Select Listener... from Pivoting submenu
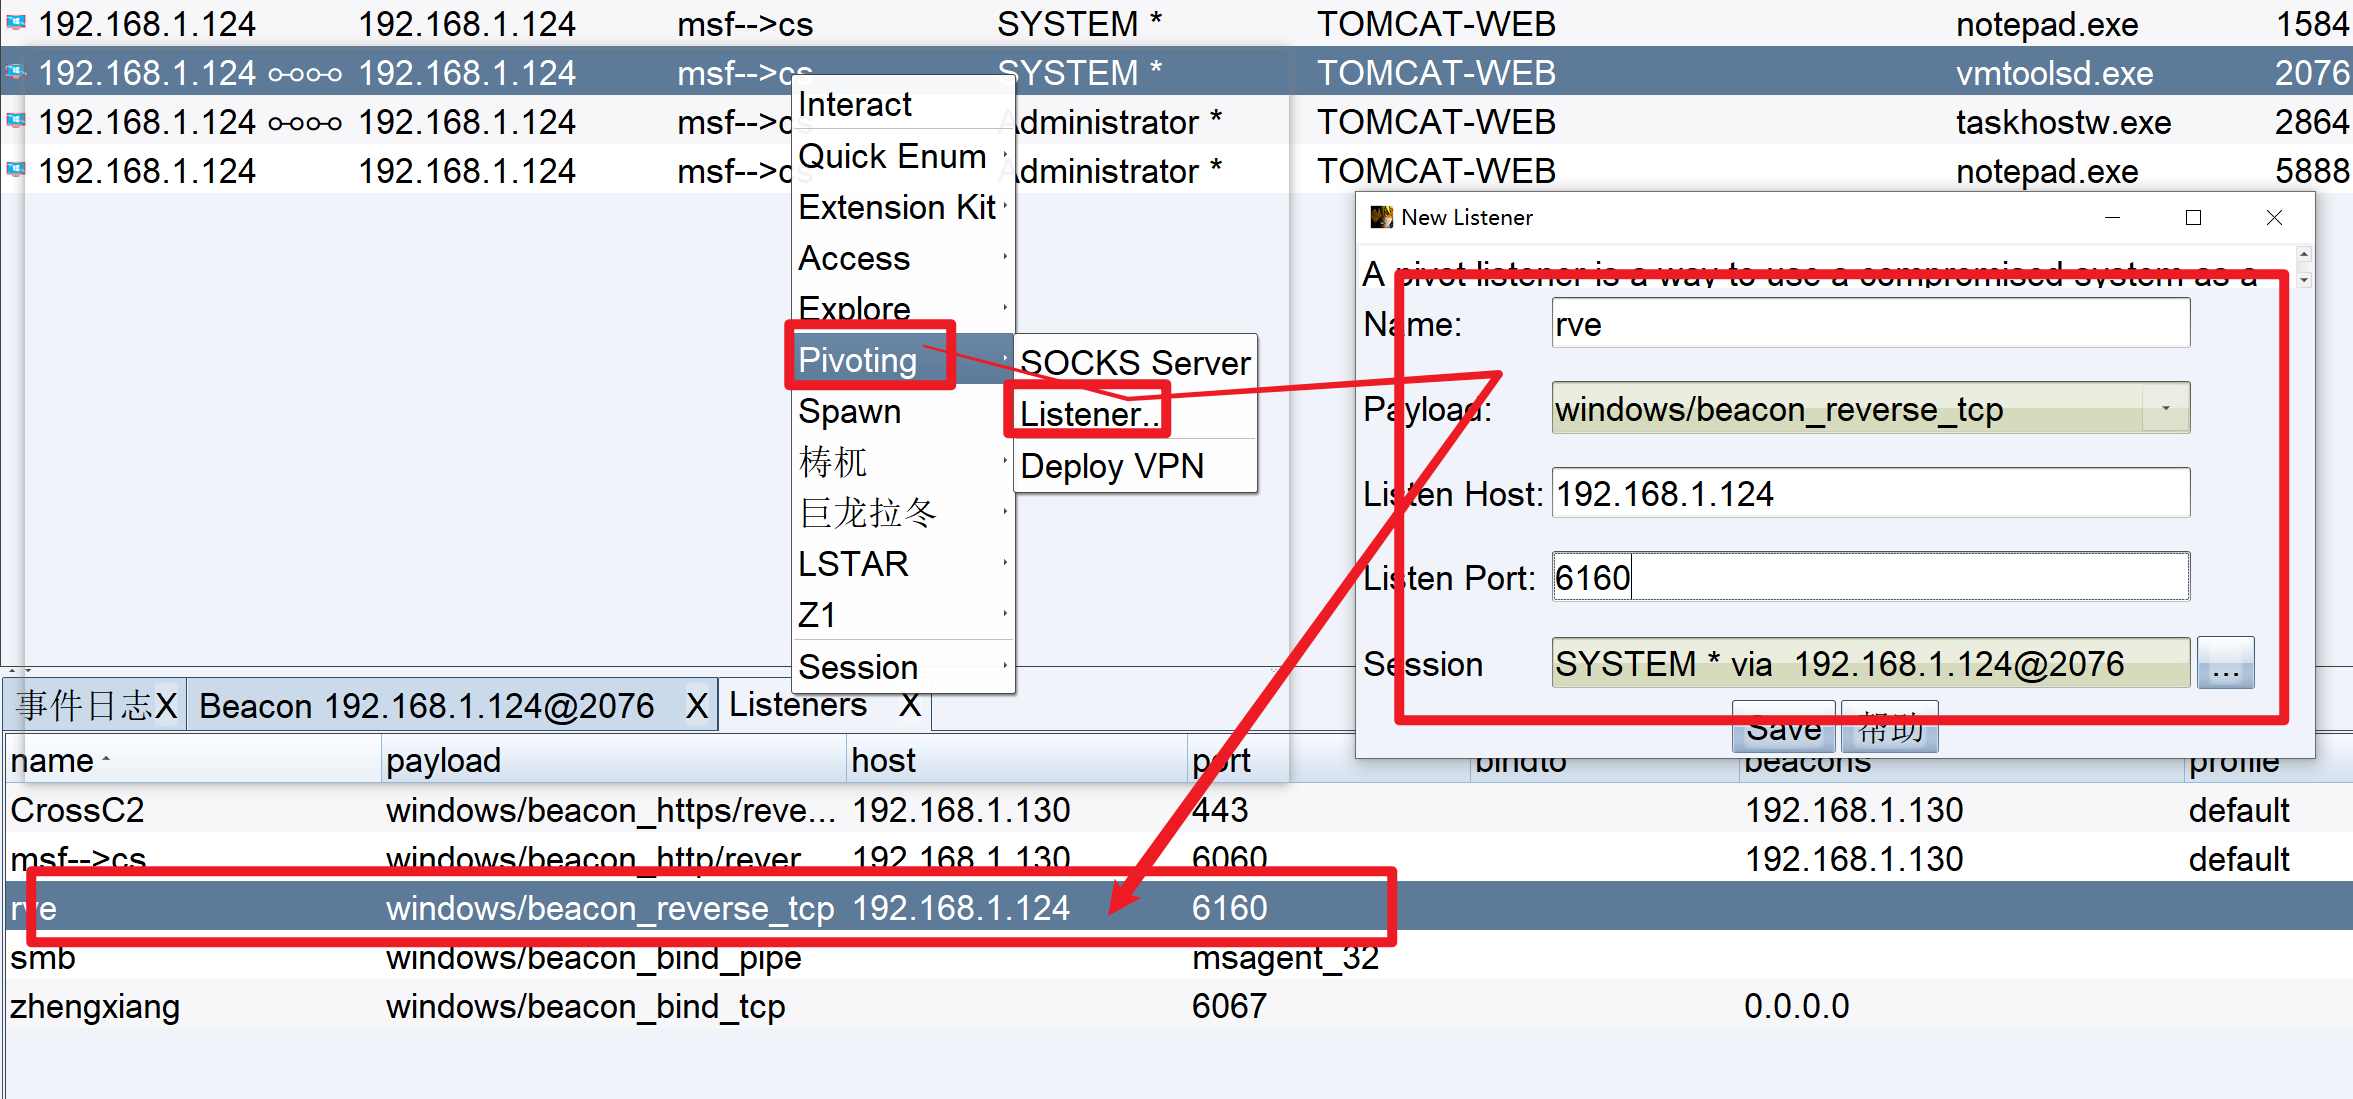Screen dimensions: 2353x1099 coord(1088,413)
